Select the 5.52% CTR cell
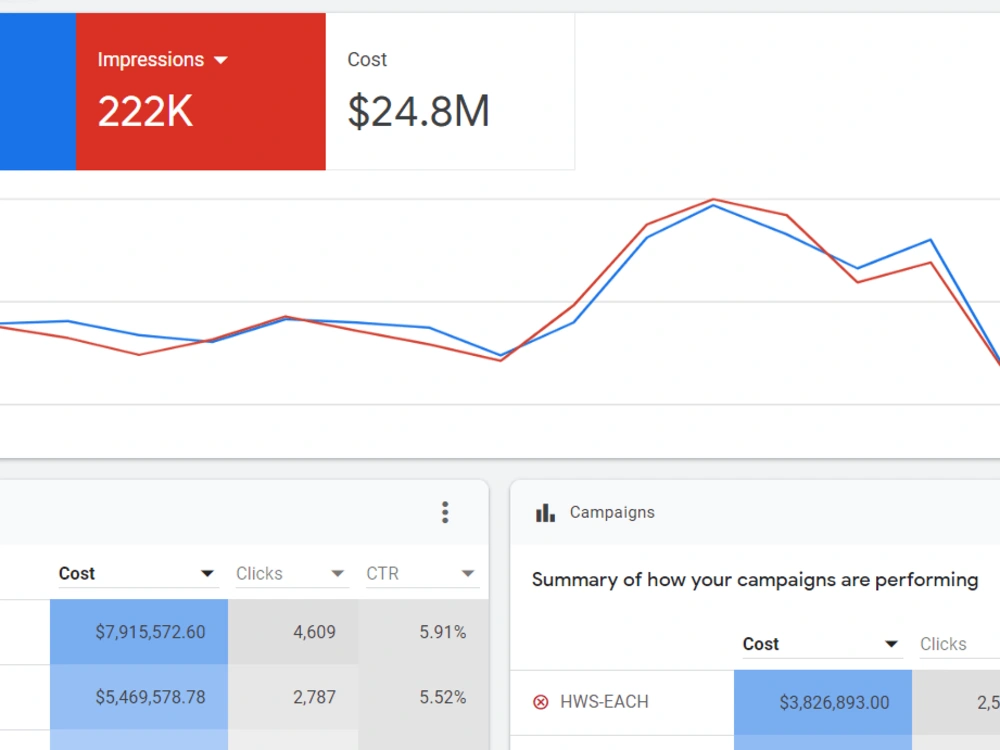Viewport: 1000px width, 750px height. click(x=423, y=697)
